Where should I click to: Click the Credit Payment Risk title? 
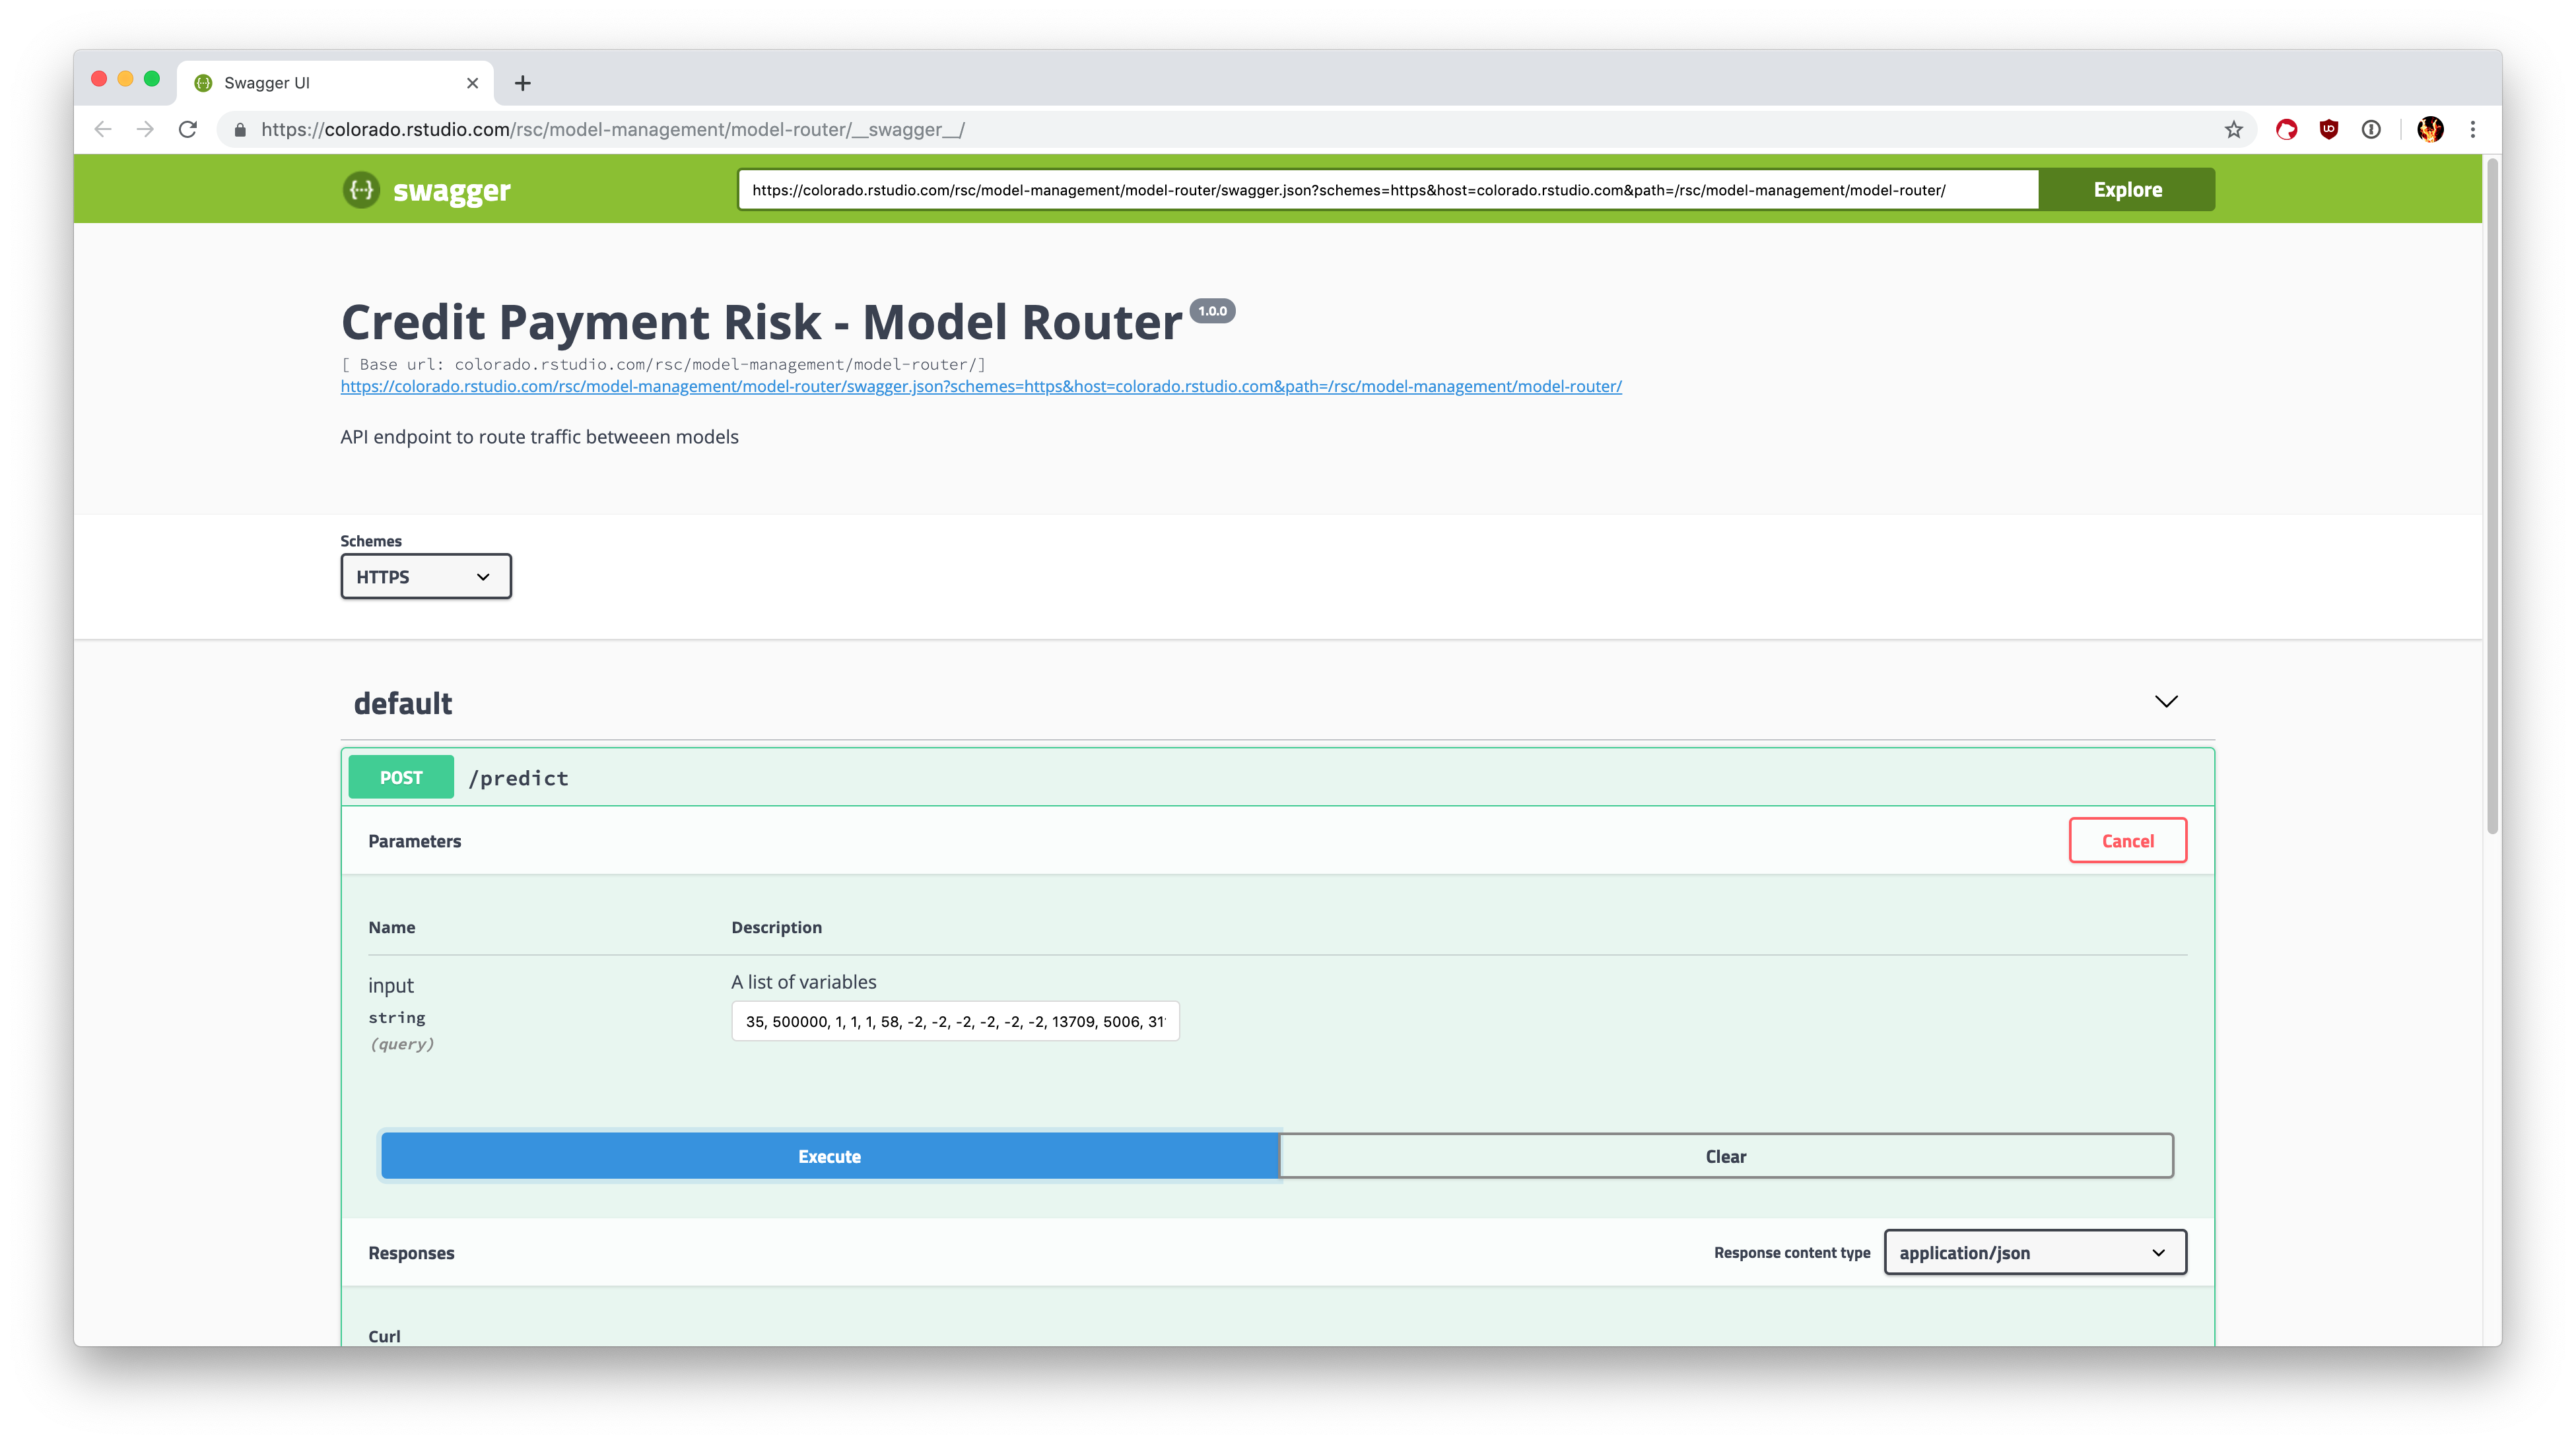pyautogui.click(x=761, y=322)
